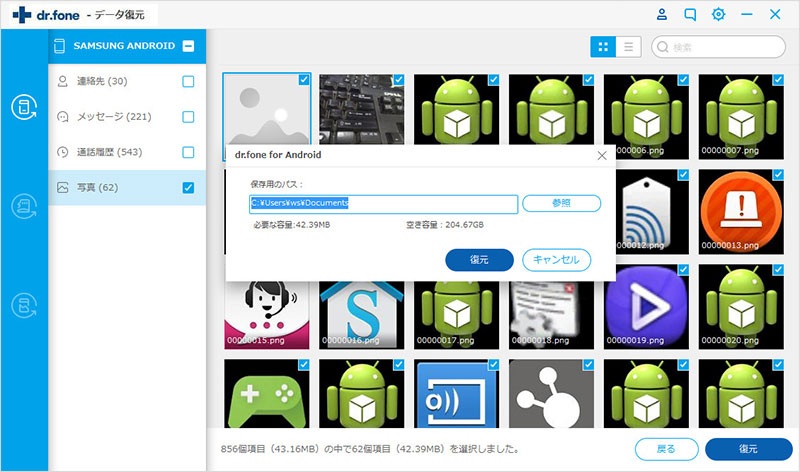Open 通話履歴 (543) category
The height and width of the screenshot is (472, 800).
coord(127,152)
